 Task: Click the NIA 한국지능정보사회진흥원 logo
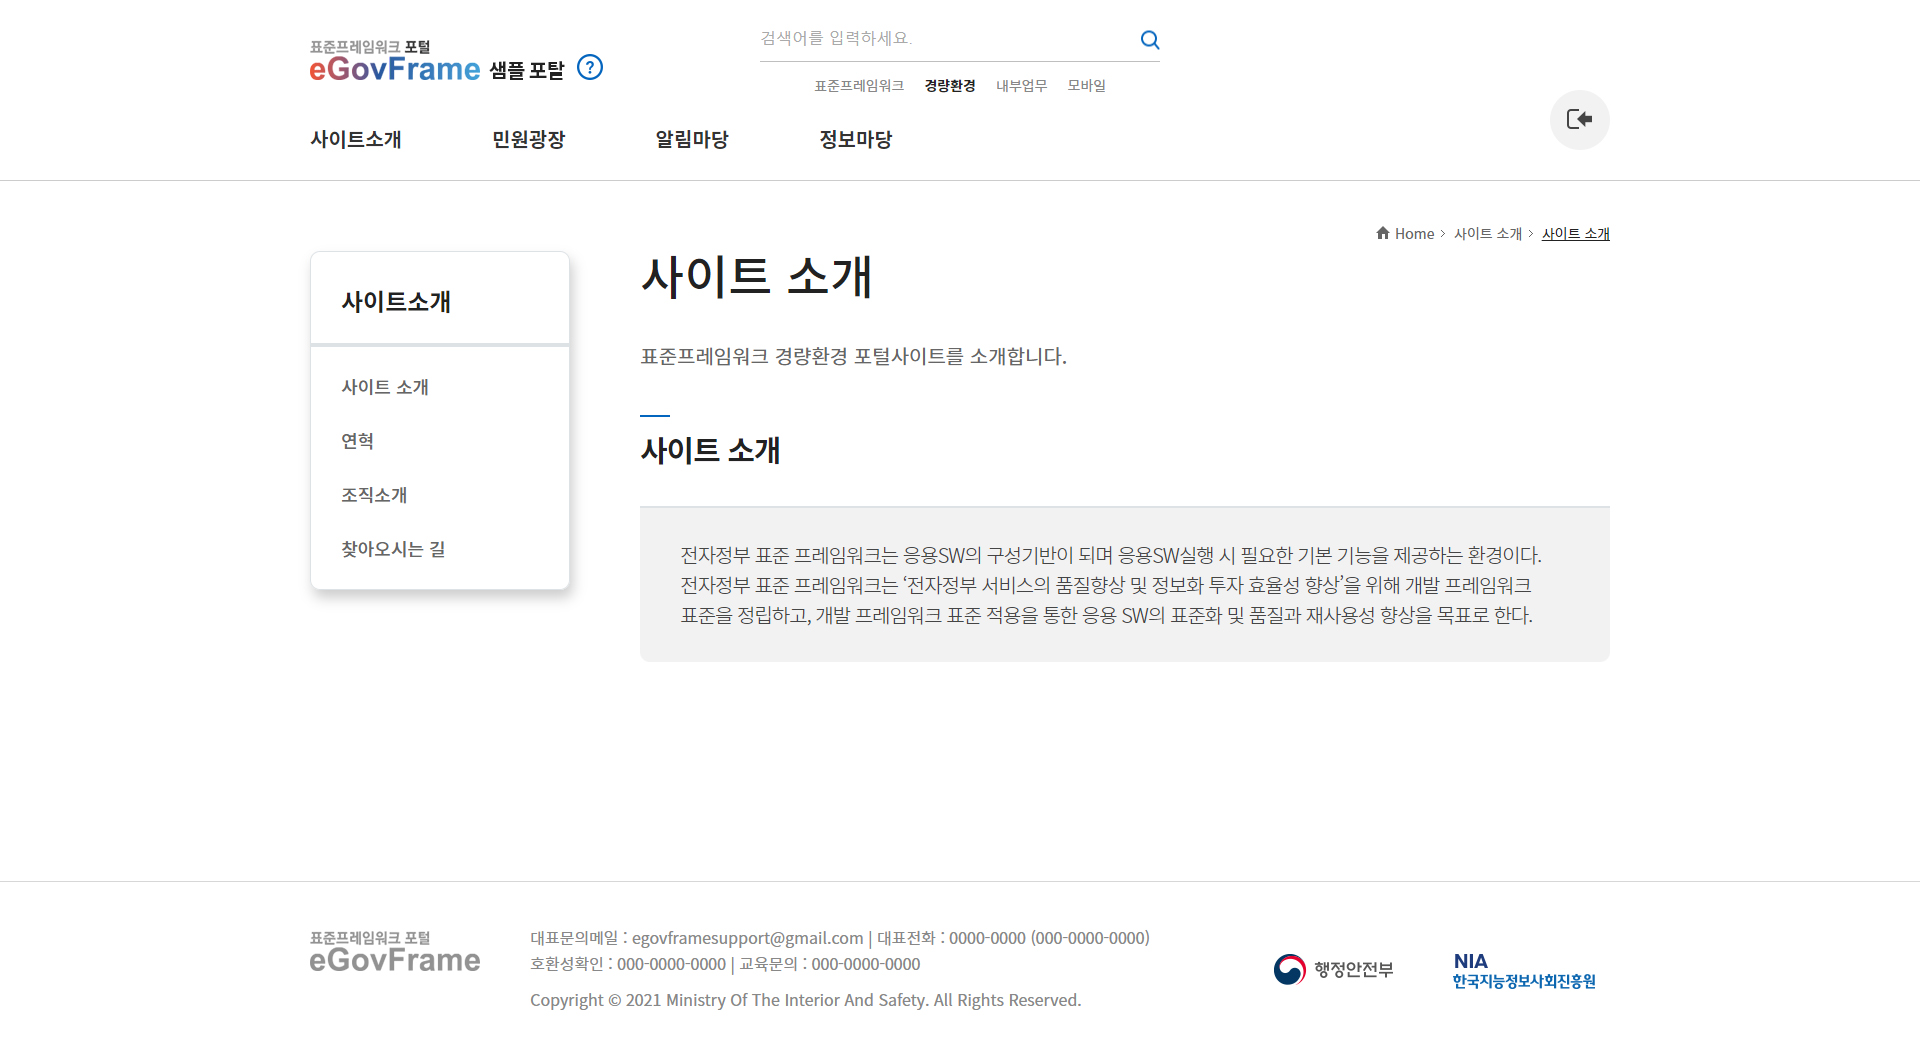(x=1523, y=971)
